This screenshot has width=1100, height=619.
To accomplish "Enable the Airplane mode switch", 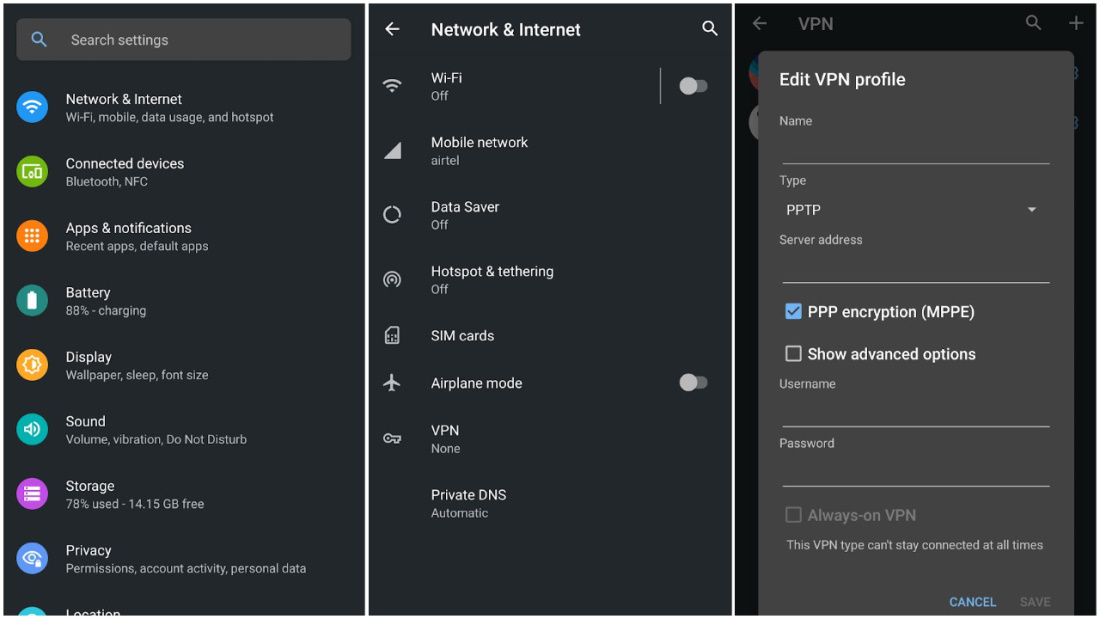I will (x=693, y=382).
